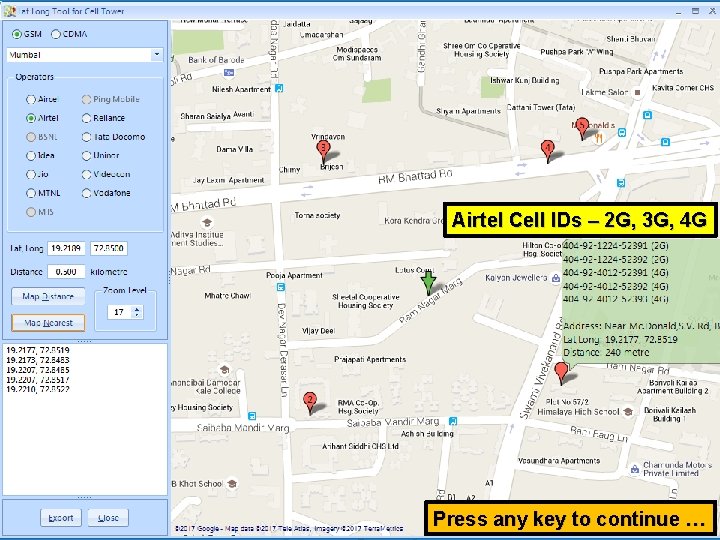Click the Kalyan Jewellers shop icon
Viewport: 720px width, 540px height.
click(x=555, y=278)
